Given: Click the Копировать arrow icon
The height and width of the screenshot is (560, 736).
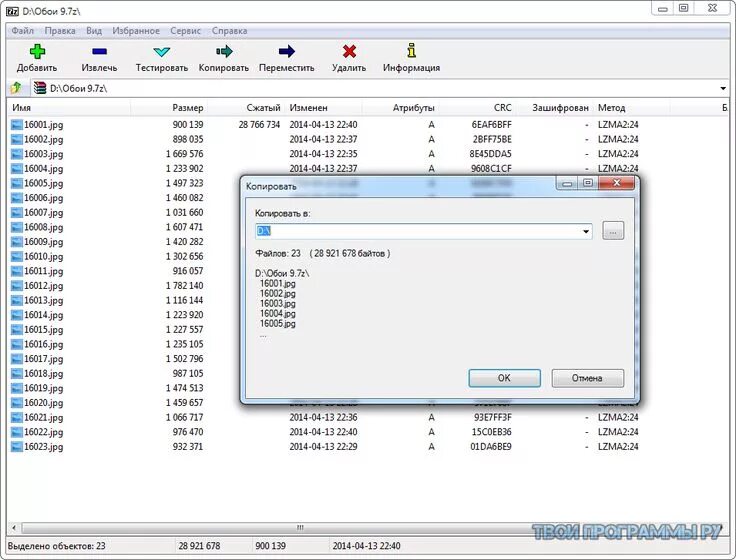Looking at the screenshot, I should [x=224, y=51].
